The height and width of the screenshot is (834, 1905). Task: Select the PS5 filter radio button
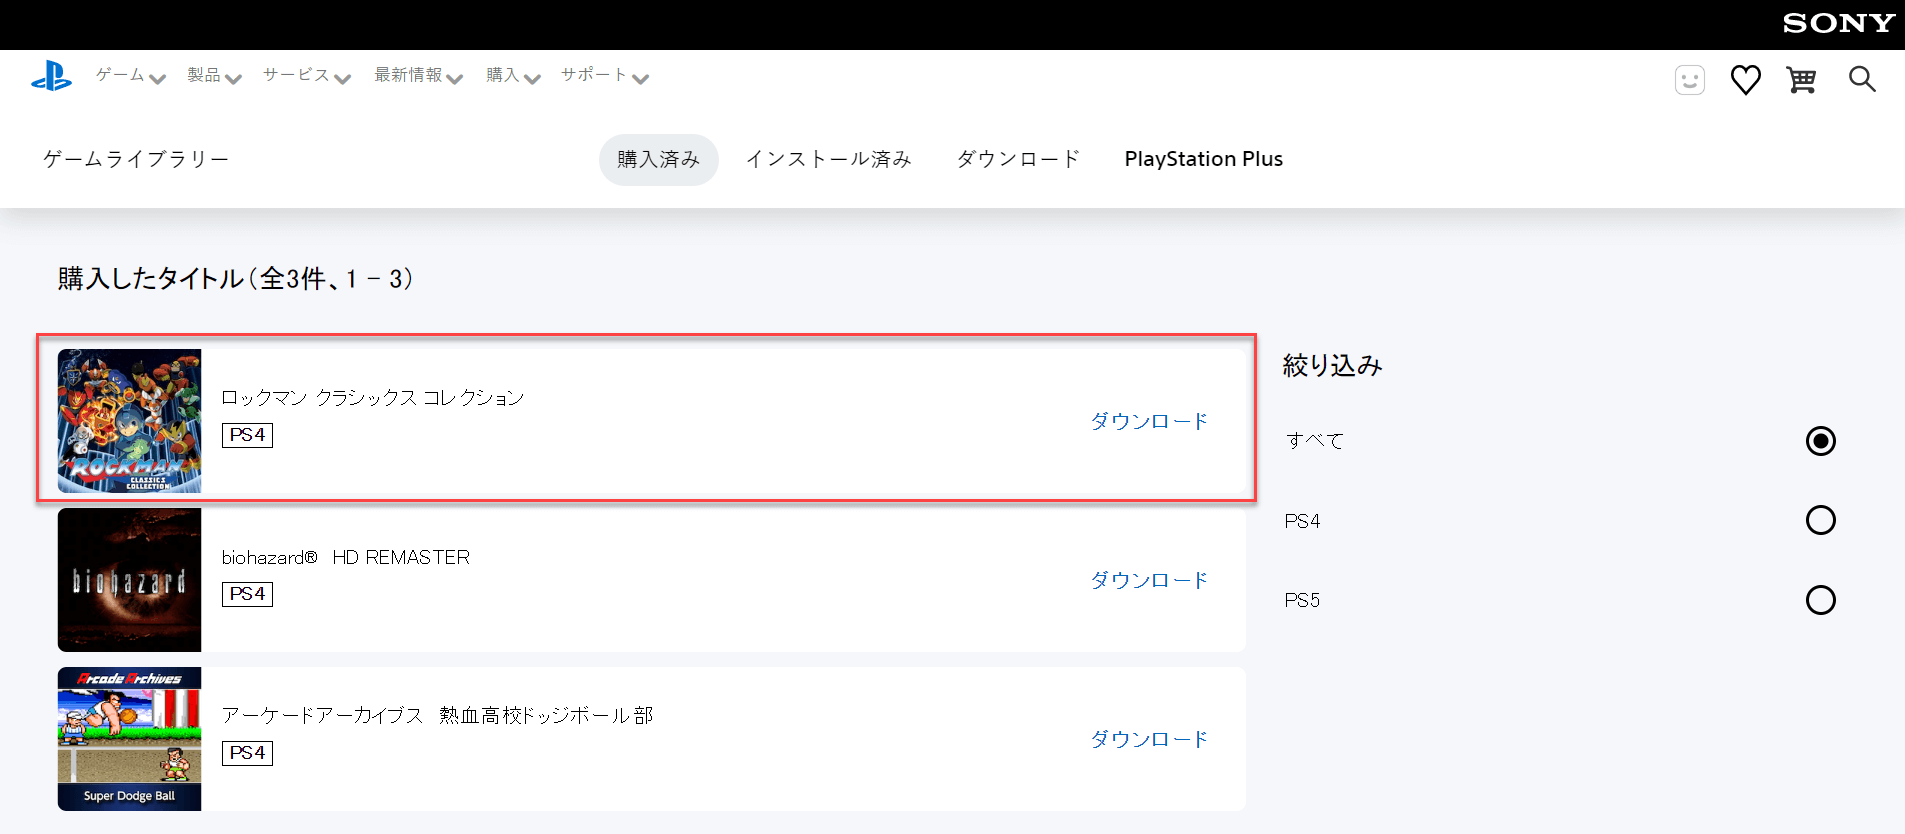point(1821,600)
